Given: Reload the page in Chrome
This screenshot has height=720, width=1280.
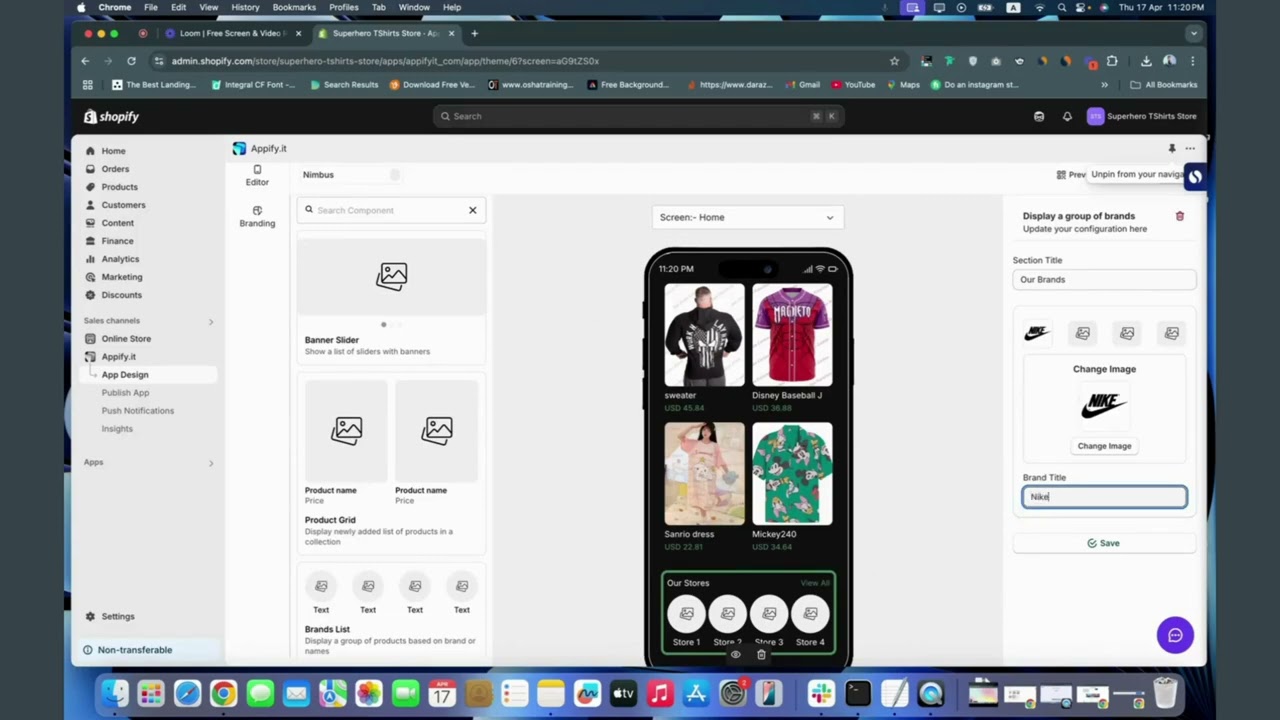Looking at the screenshot, I should coord(131,61).
